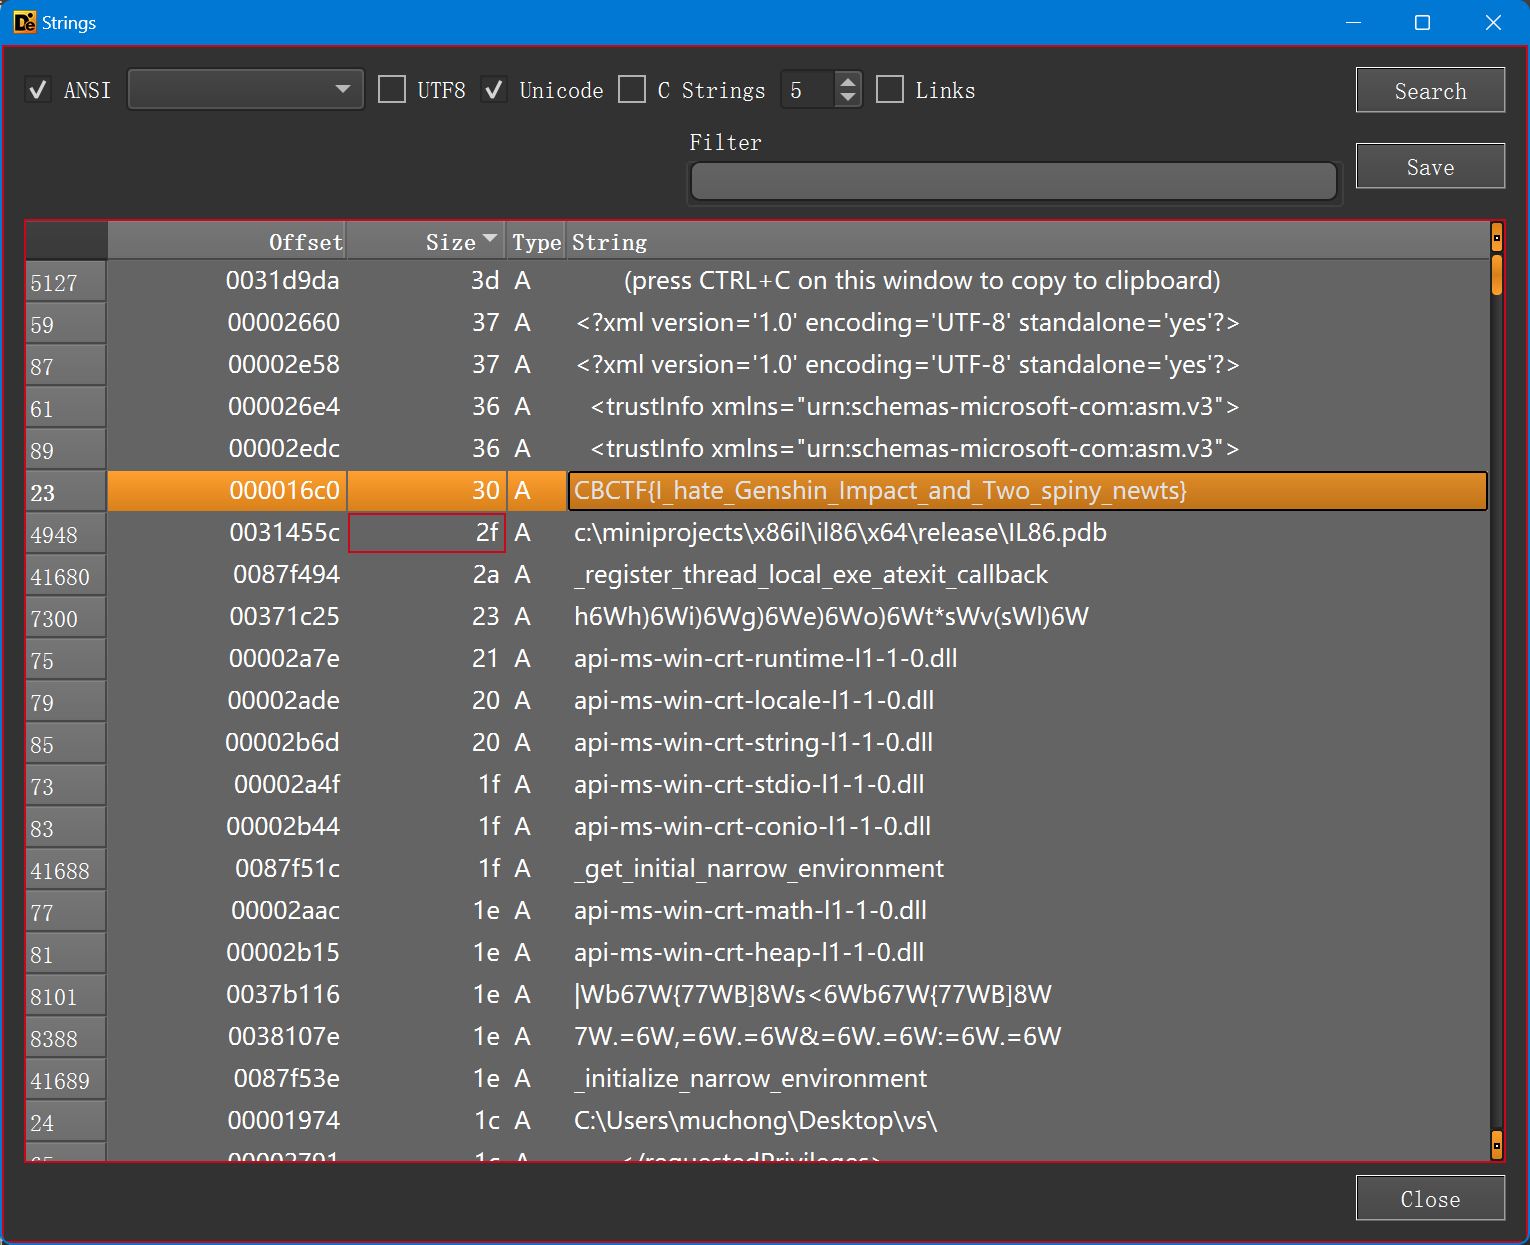Enable the C Strings checkbox
Image resolution: width=1530 pixels, height=1245 pixels.
(632, 90)
